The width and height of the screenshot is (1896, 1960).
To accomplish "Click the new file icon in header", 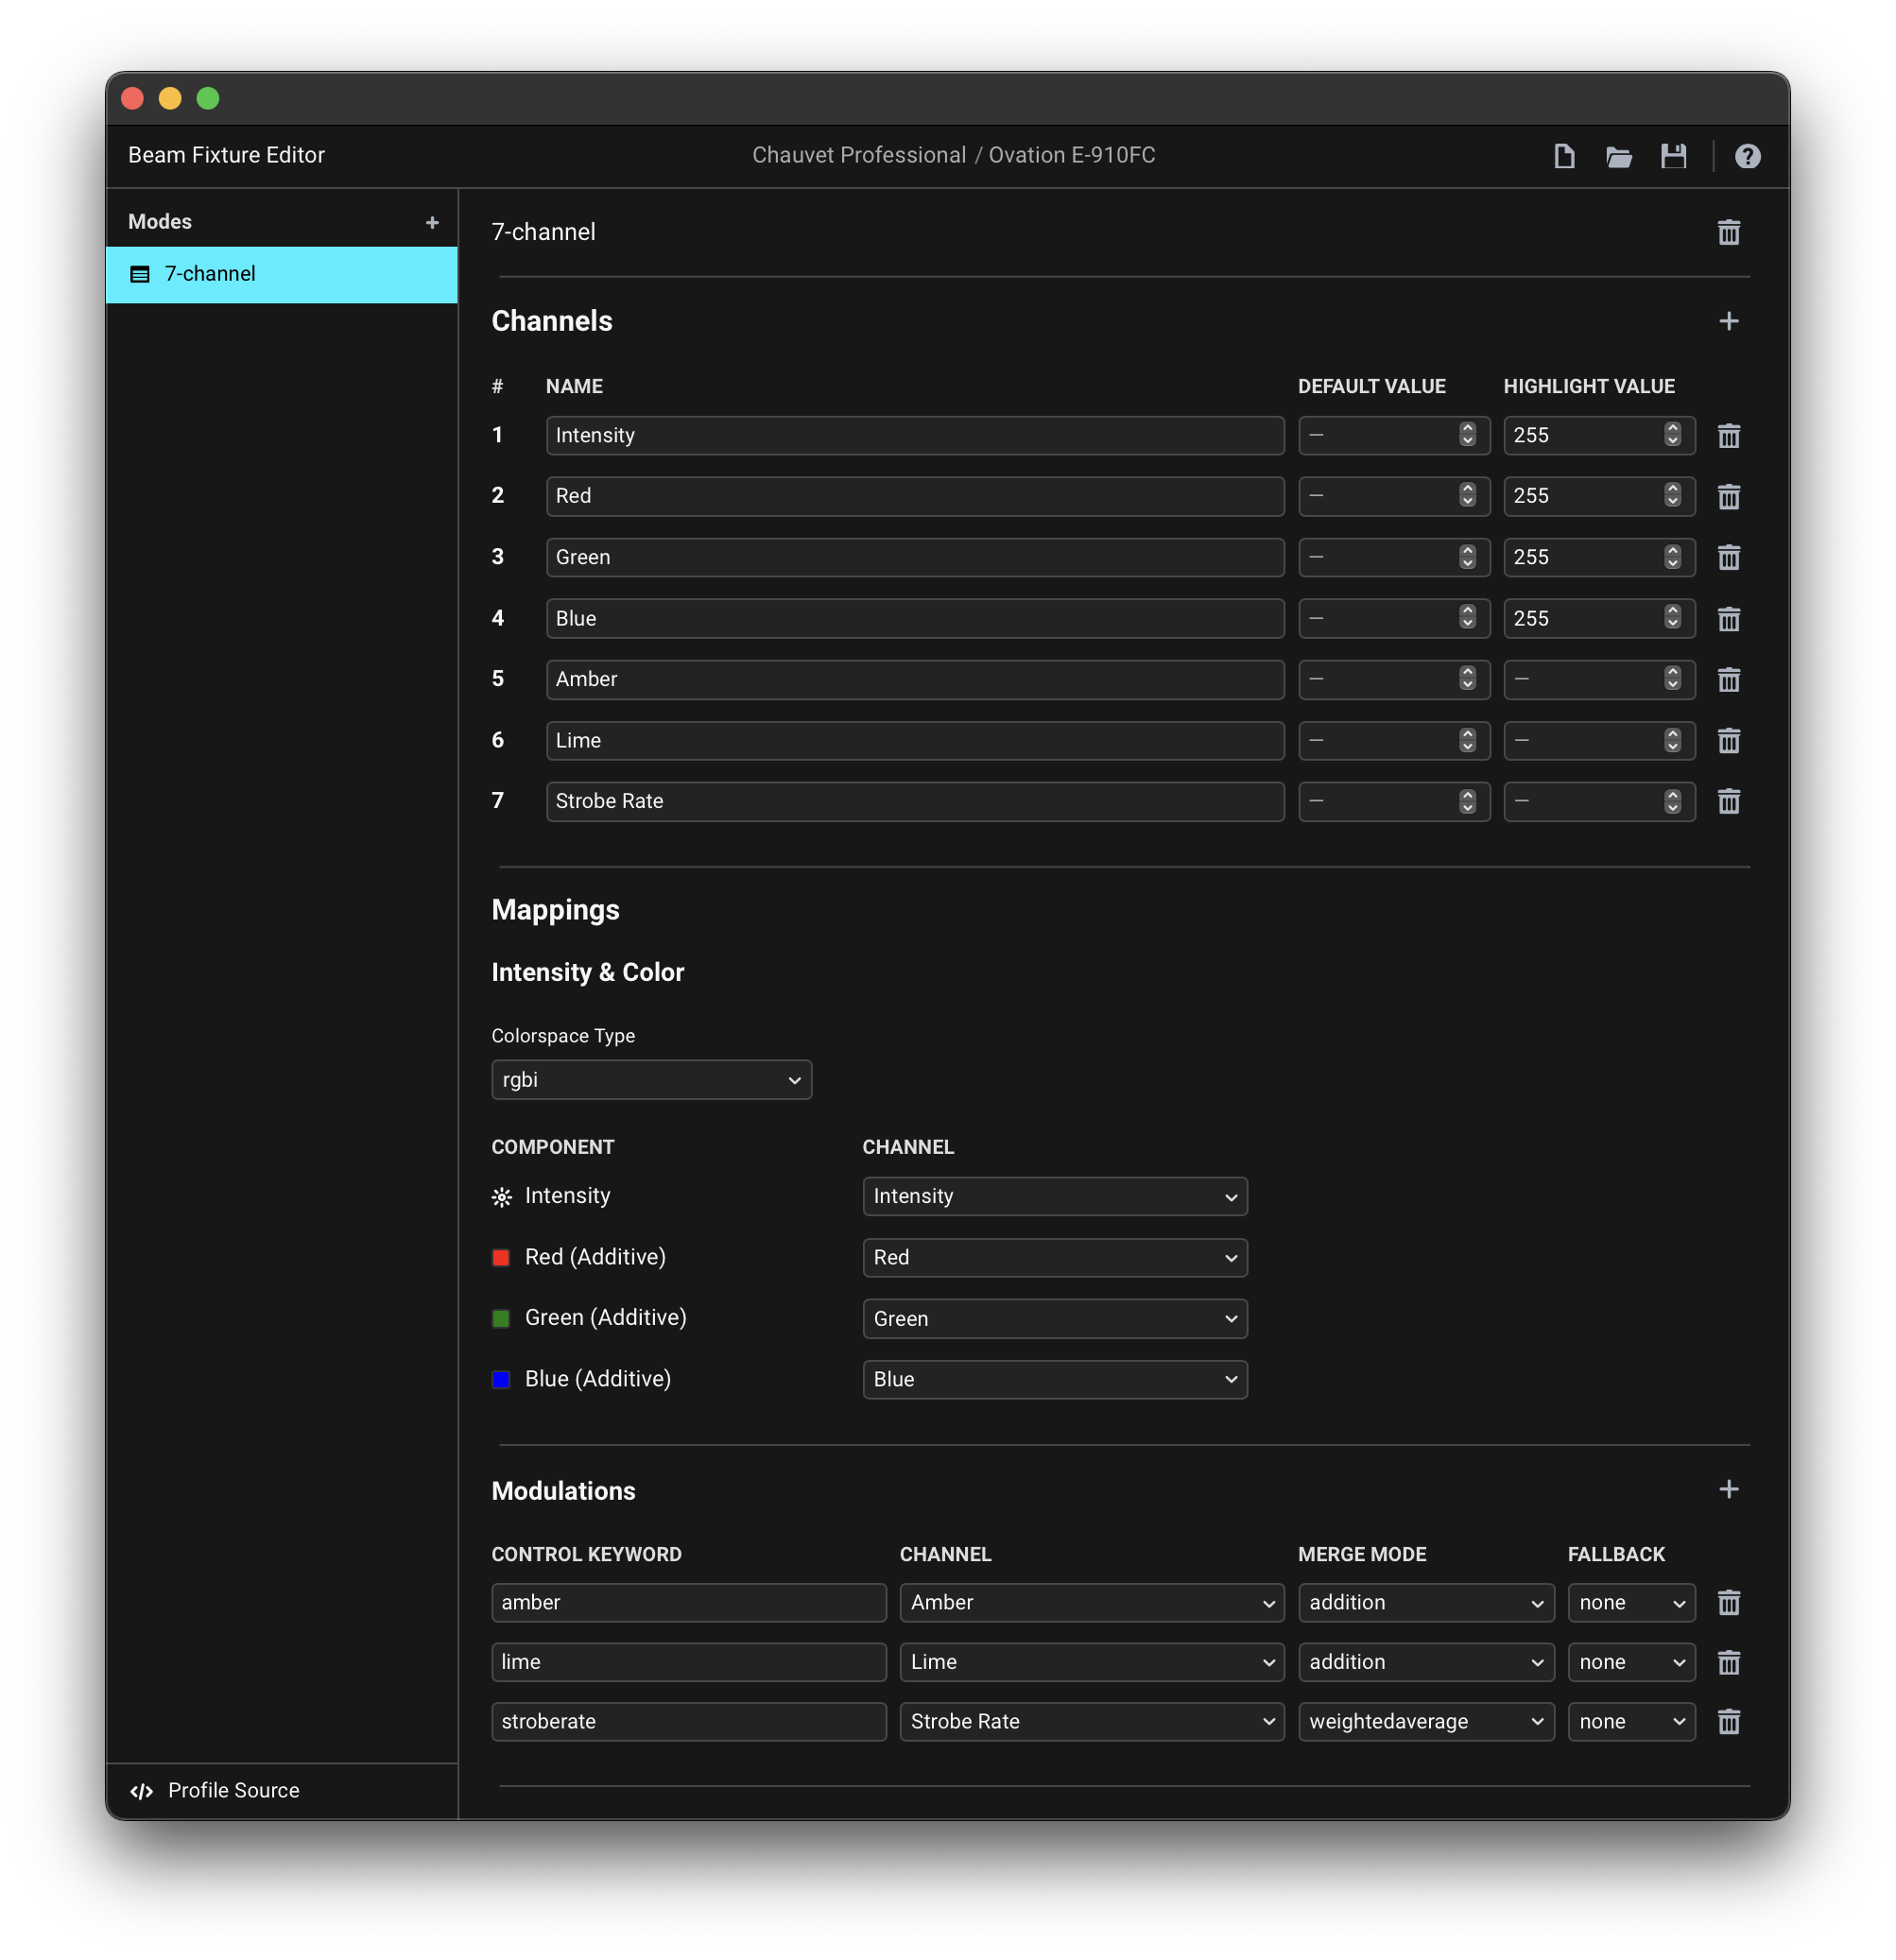I will click(1564, 156).
